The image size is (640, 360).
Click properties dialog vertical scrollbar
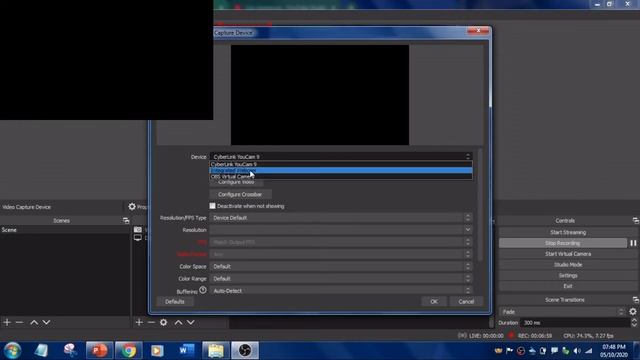tap(480, 205)
